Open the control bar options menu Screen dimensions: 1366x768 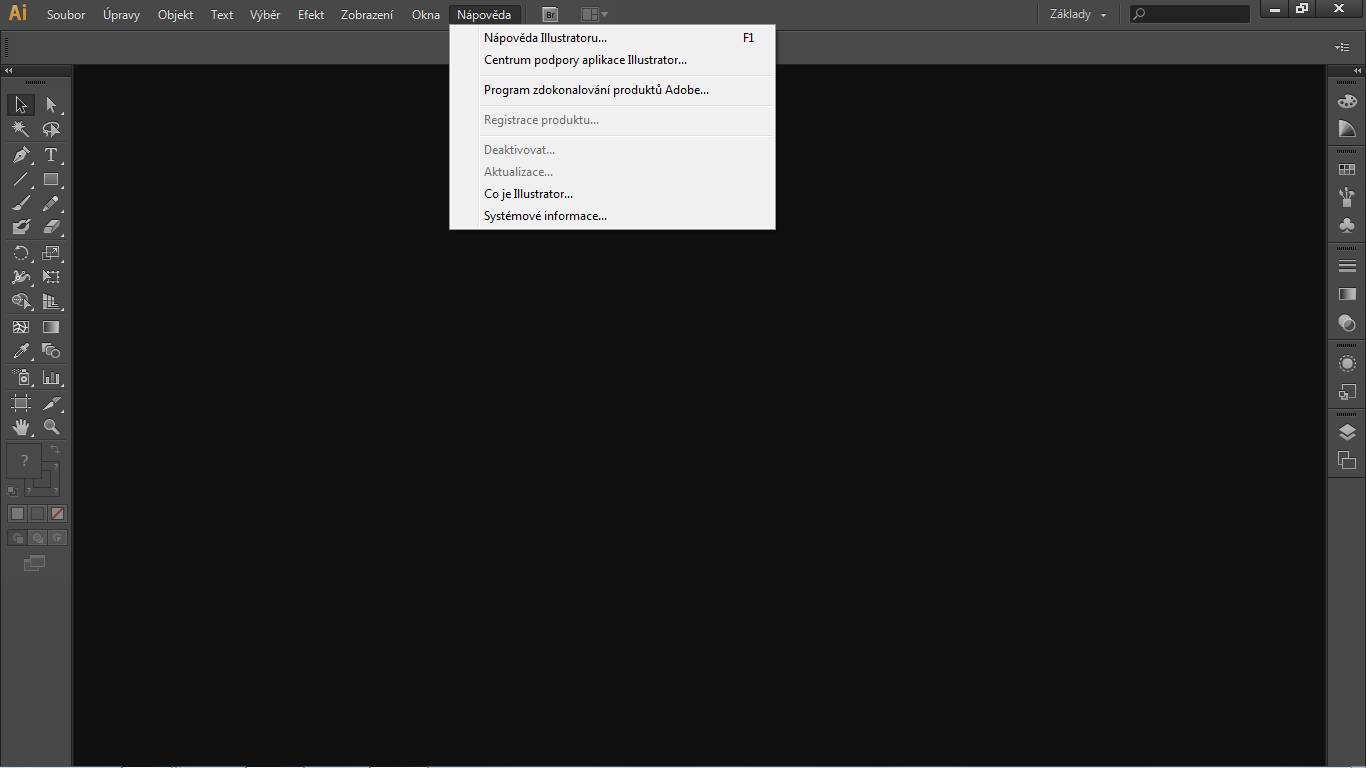[x=1342, y=47]
